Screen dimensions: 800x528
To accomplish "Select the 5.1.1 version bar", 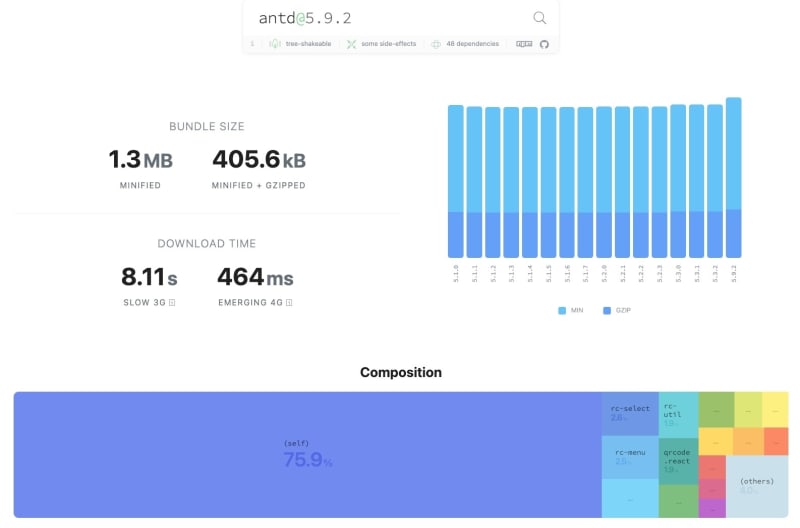I will click(x=474, y=182).
